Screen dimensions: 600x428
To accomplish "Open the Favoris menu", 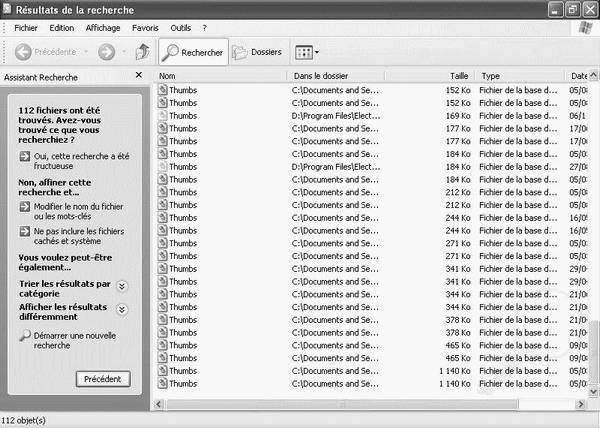I will [x=145, y=28].
